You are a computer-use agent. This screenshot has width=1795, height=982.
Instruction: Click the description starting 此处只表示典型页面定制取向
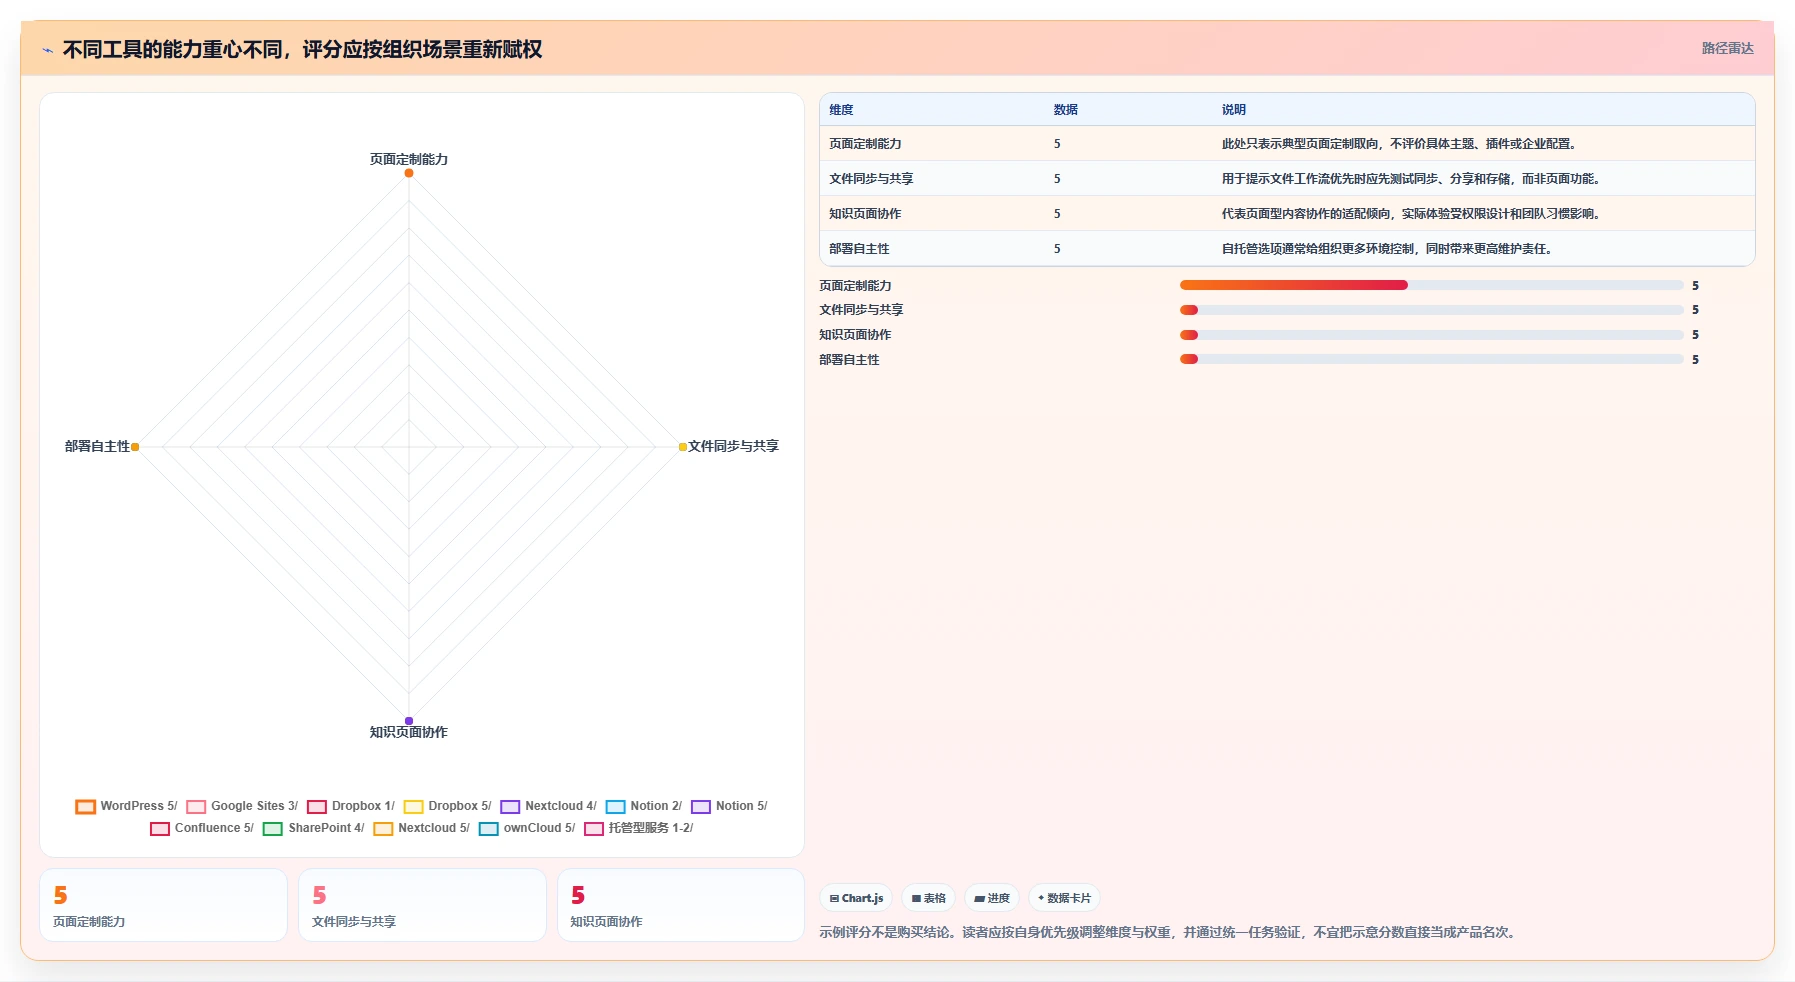pos(1400,144)
